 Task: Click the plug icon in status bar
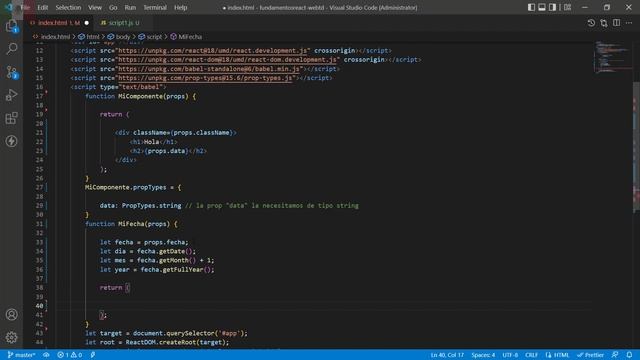[x=93, y=355]
